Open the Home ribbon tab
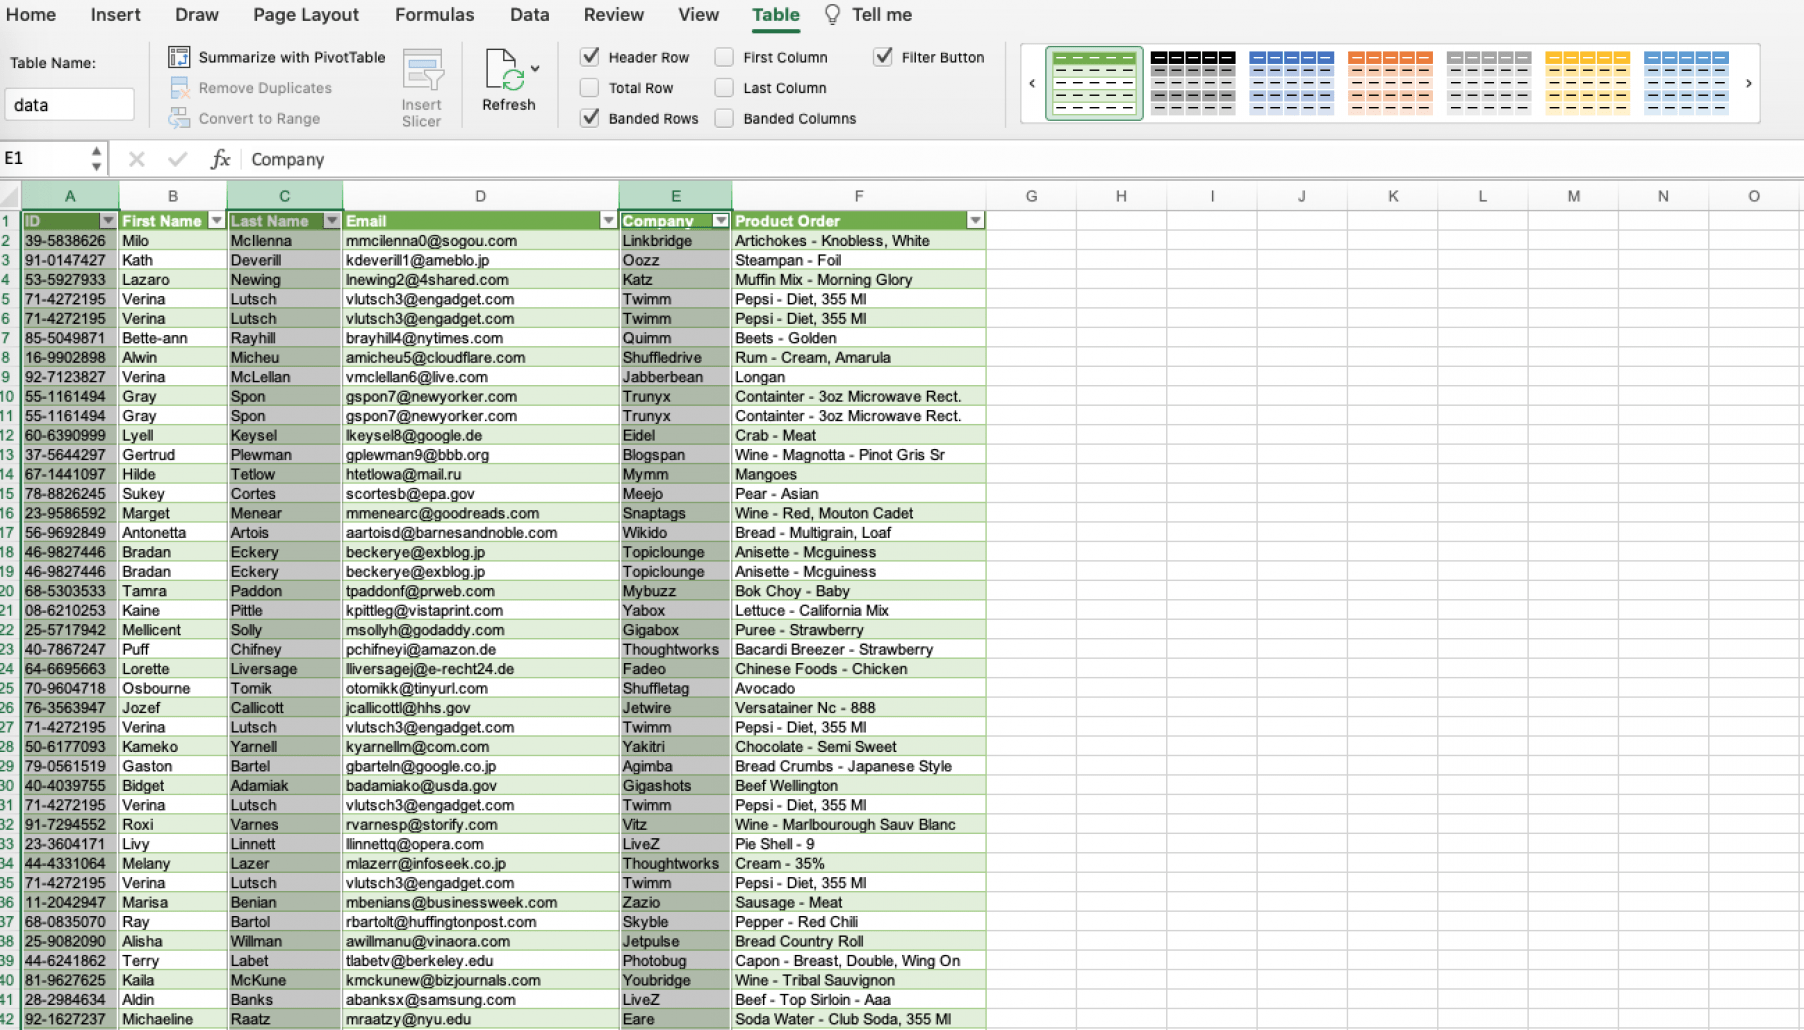Viewport: 1804px width, 1030px height. point(31,14)
